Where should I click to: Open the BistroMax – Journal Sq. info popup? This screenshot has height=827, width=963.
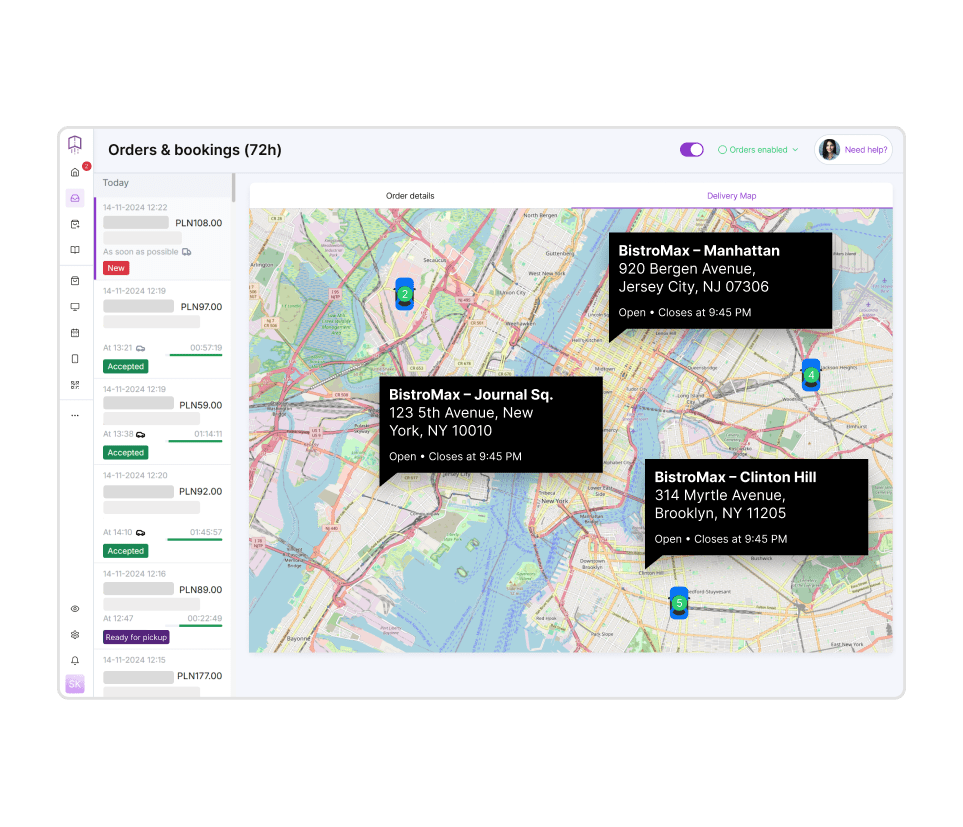[491, 424]
